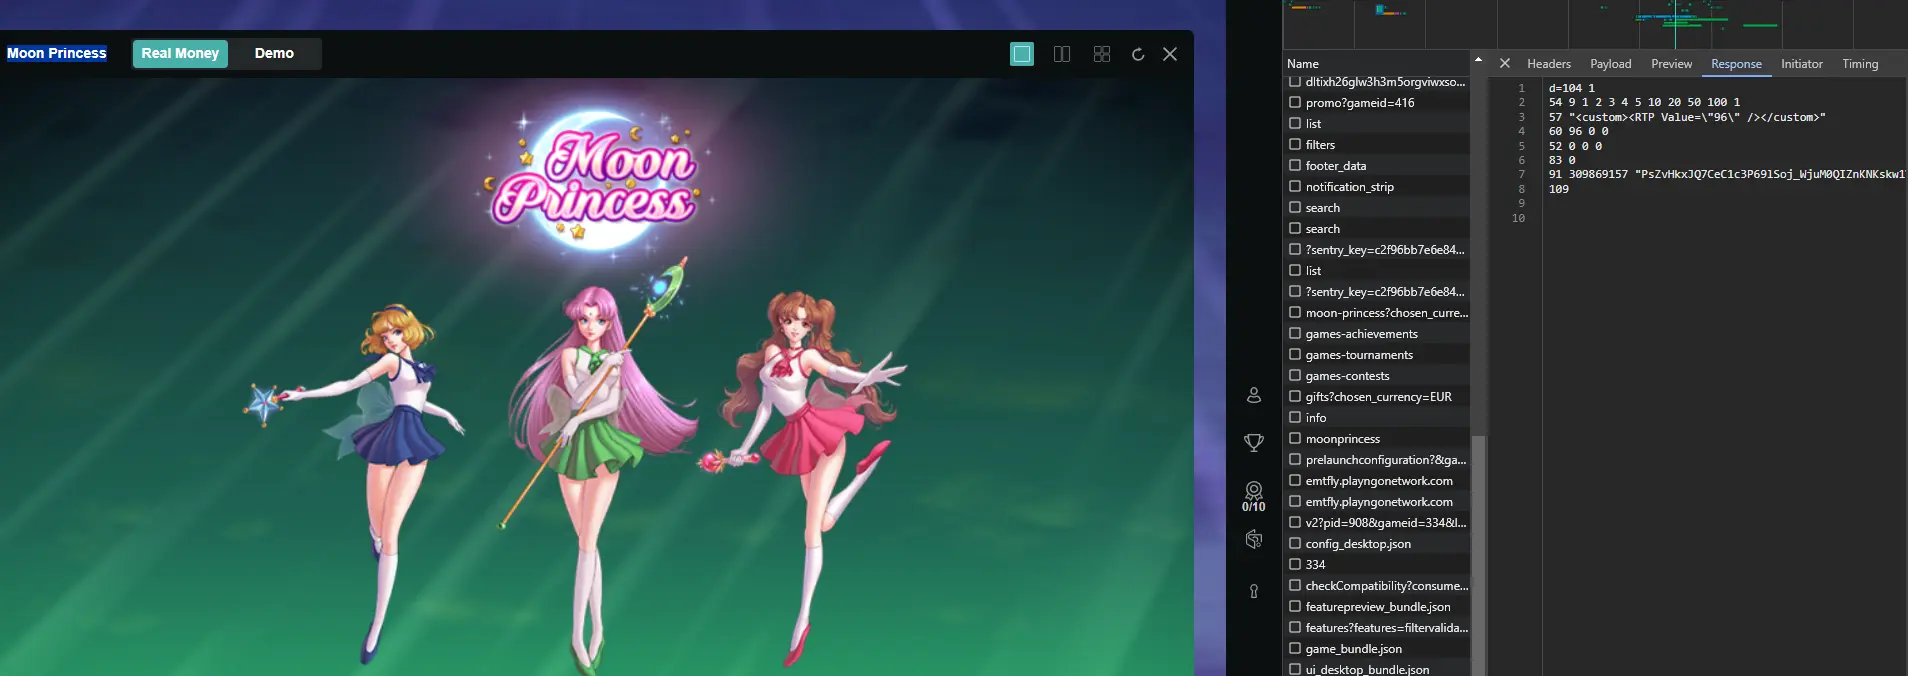The width and height of the screenshot is (1908, 676).
Task: Click the response line "60 96 0 0"
Action: tap(1578, 131)
